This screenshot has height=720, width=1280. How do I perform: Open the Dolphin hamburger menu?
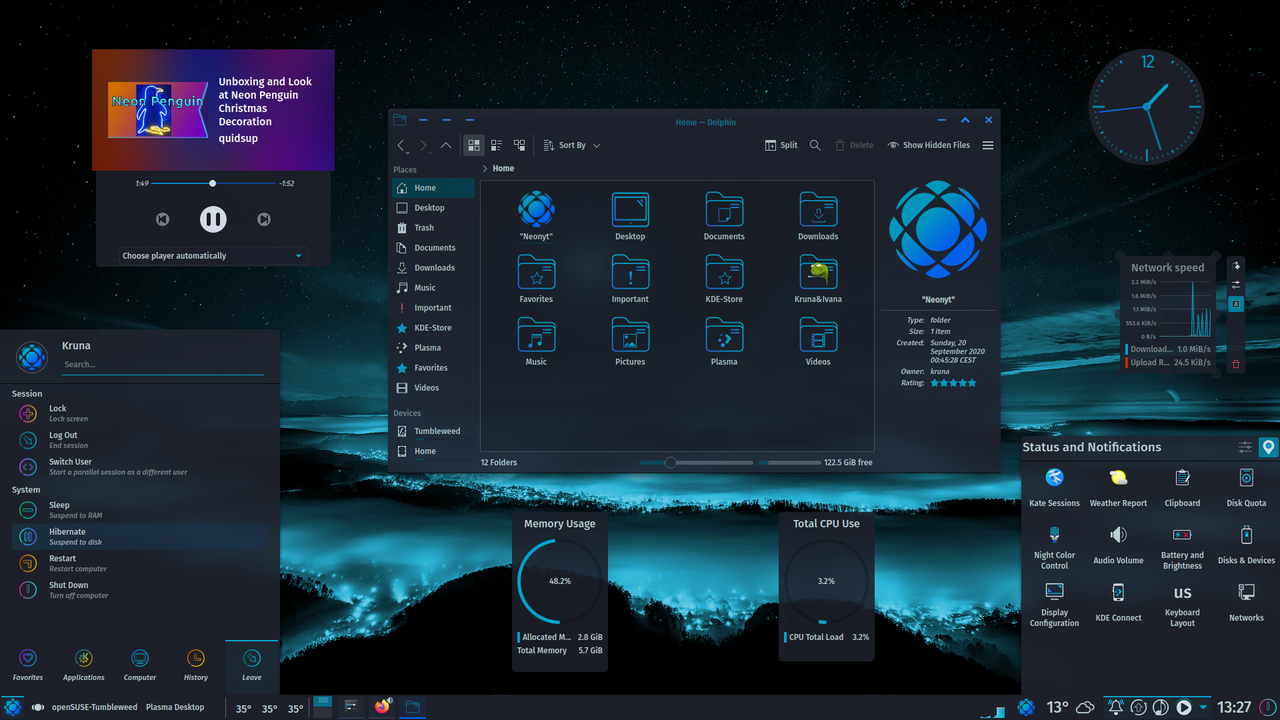pos(987,145)
